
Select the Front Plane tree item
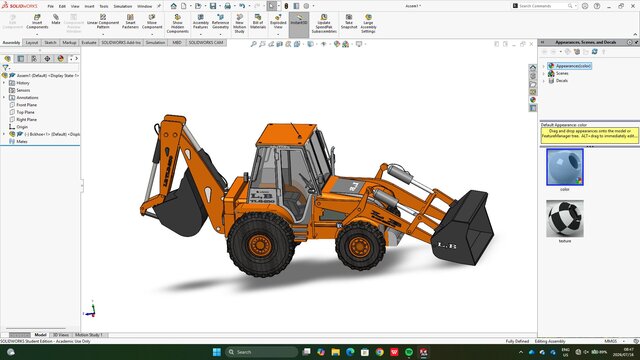tap(27, 105)
